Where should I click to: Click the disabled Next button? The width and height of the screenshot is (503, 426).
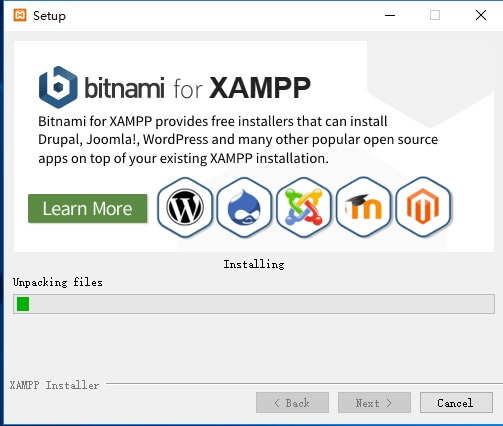click(x=374, y=403)
